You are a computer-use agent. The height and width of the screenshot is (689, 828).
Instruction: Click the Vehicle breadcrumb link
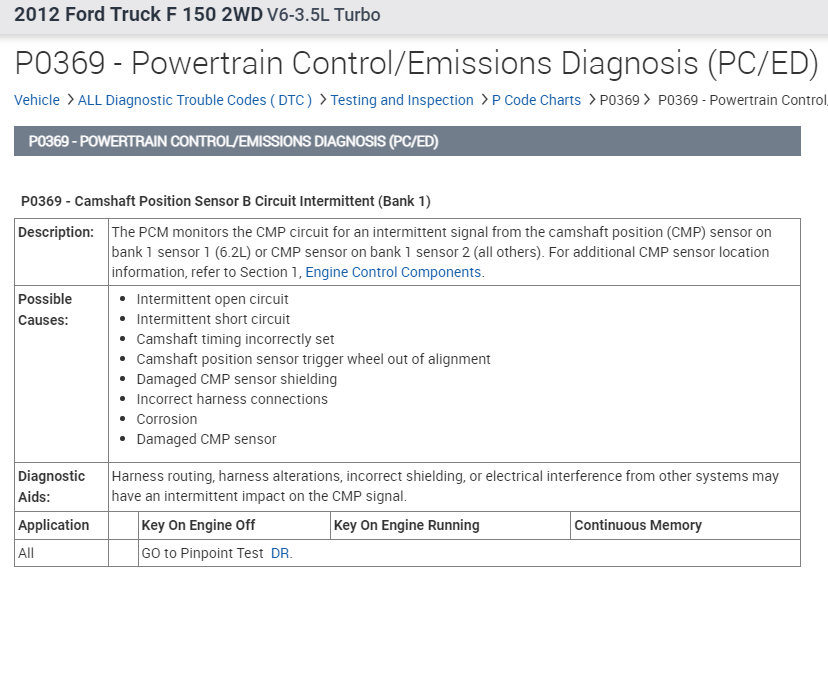coord(37,100)
